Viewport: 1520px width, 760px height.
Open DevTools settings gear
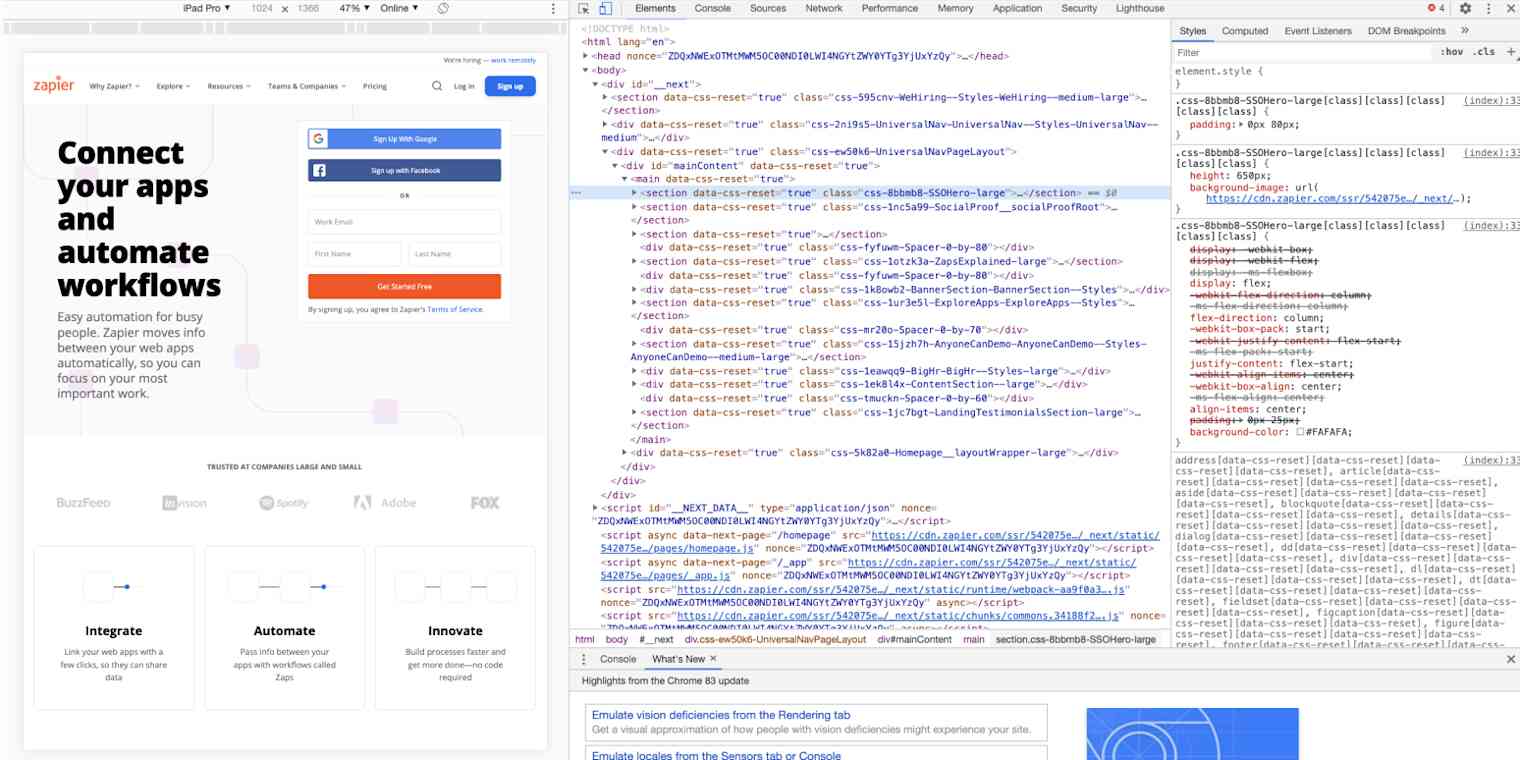click(1465, 8)
